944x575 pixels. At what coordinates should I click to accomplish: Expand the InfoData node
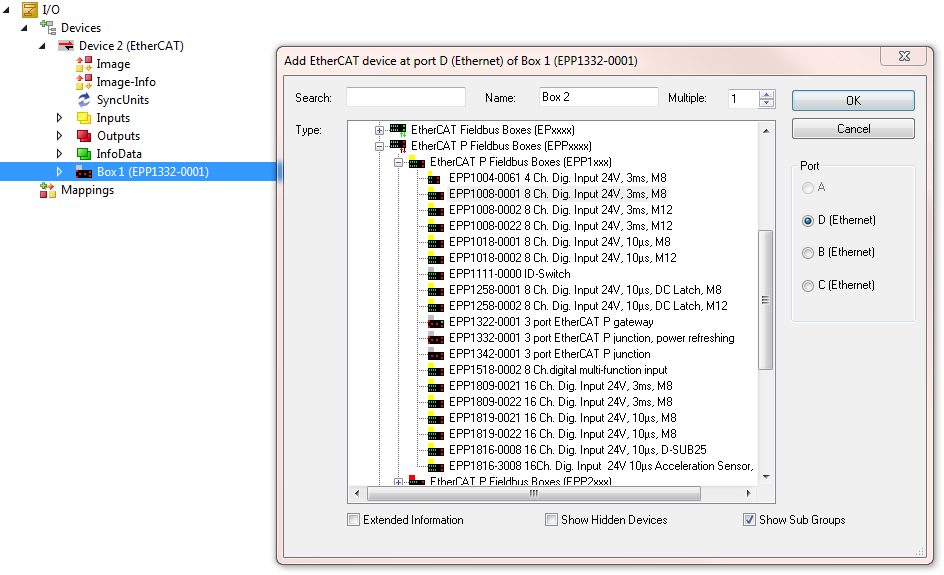(x=59, y=154)
